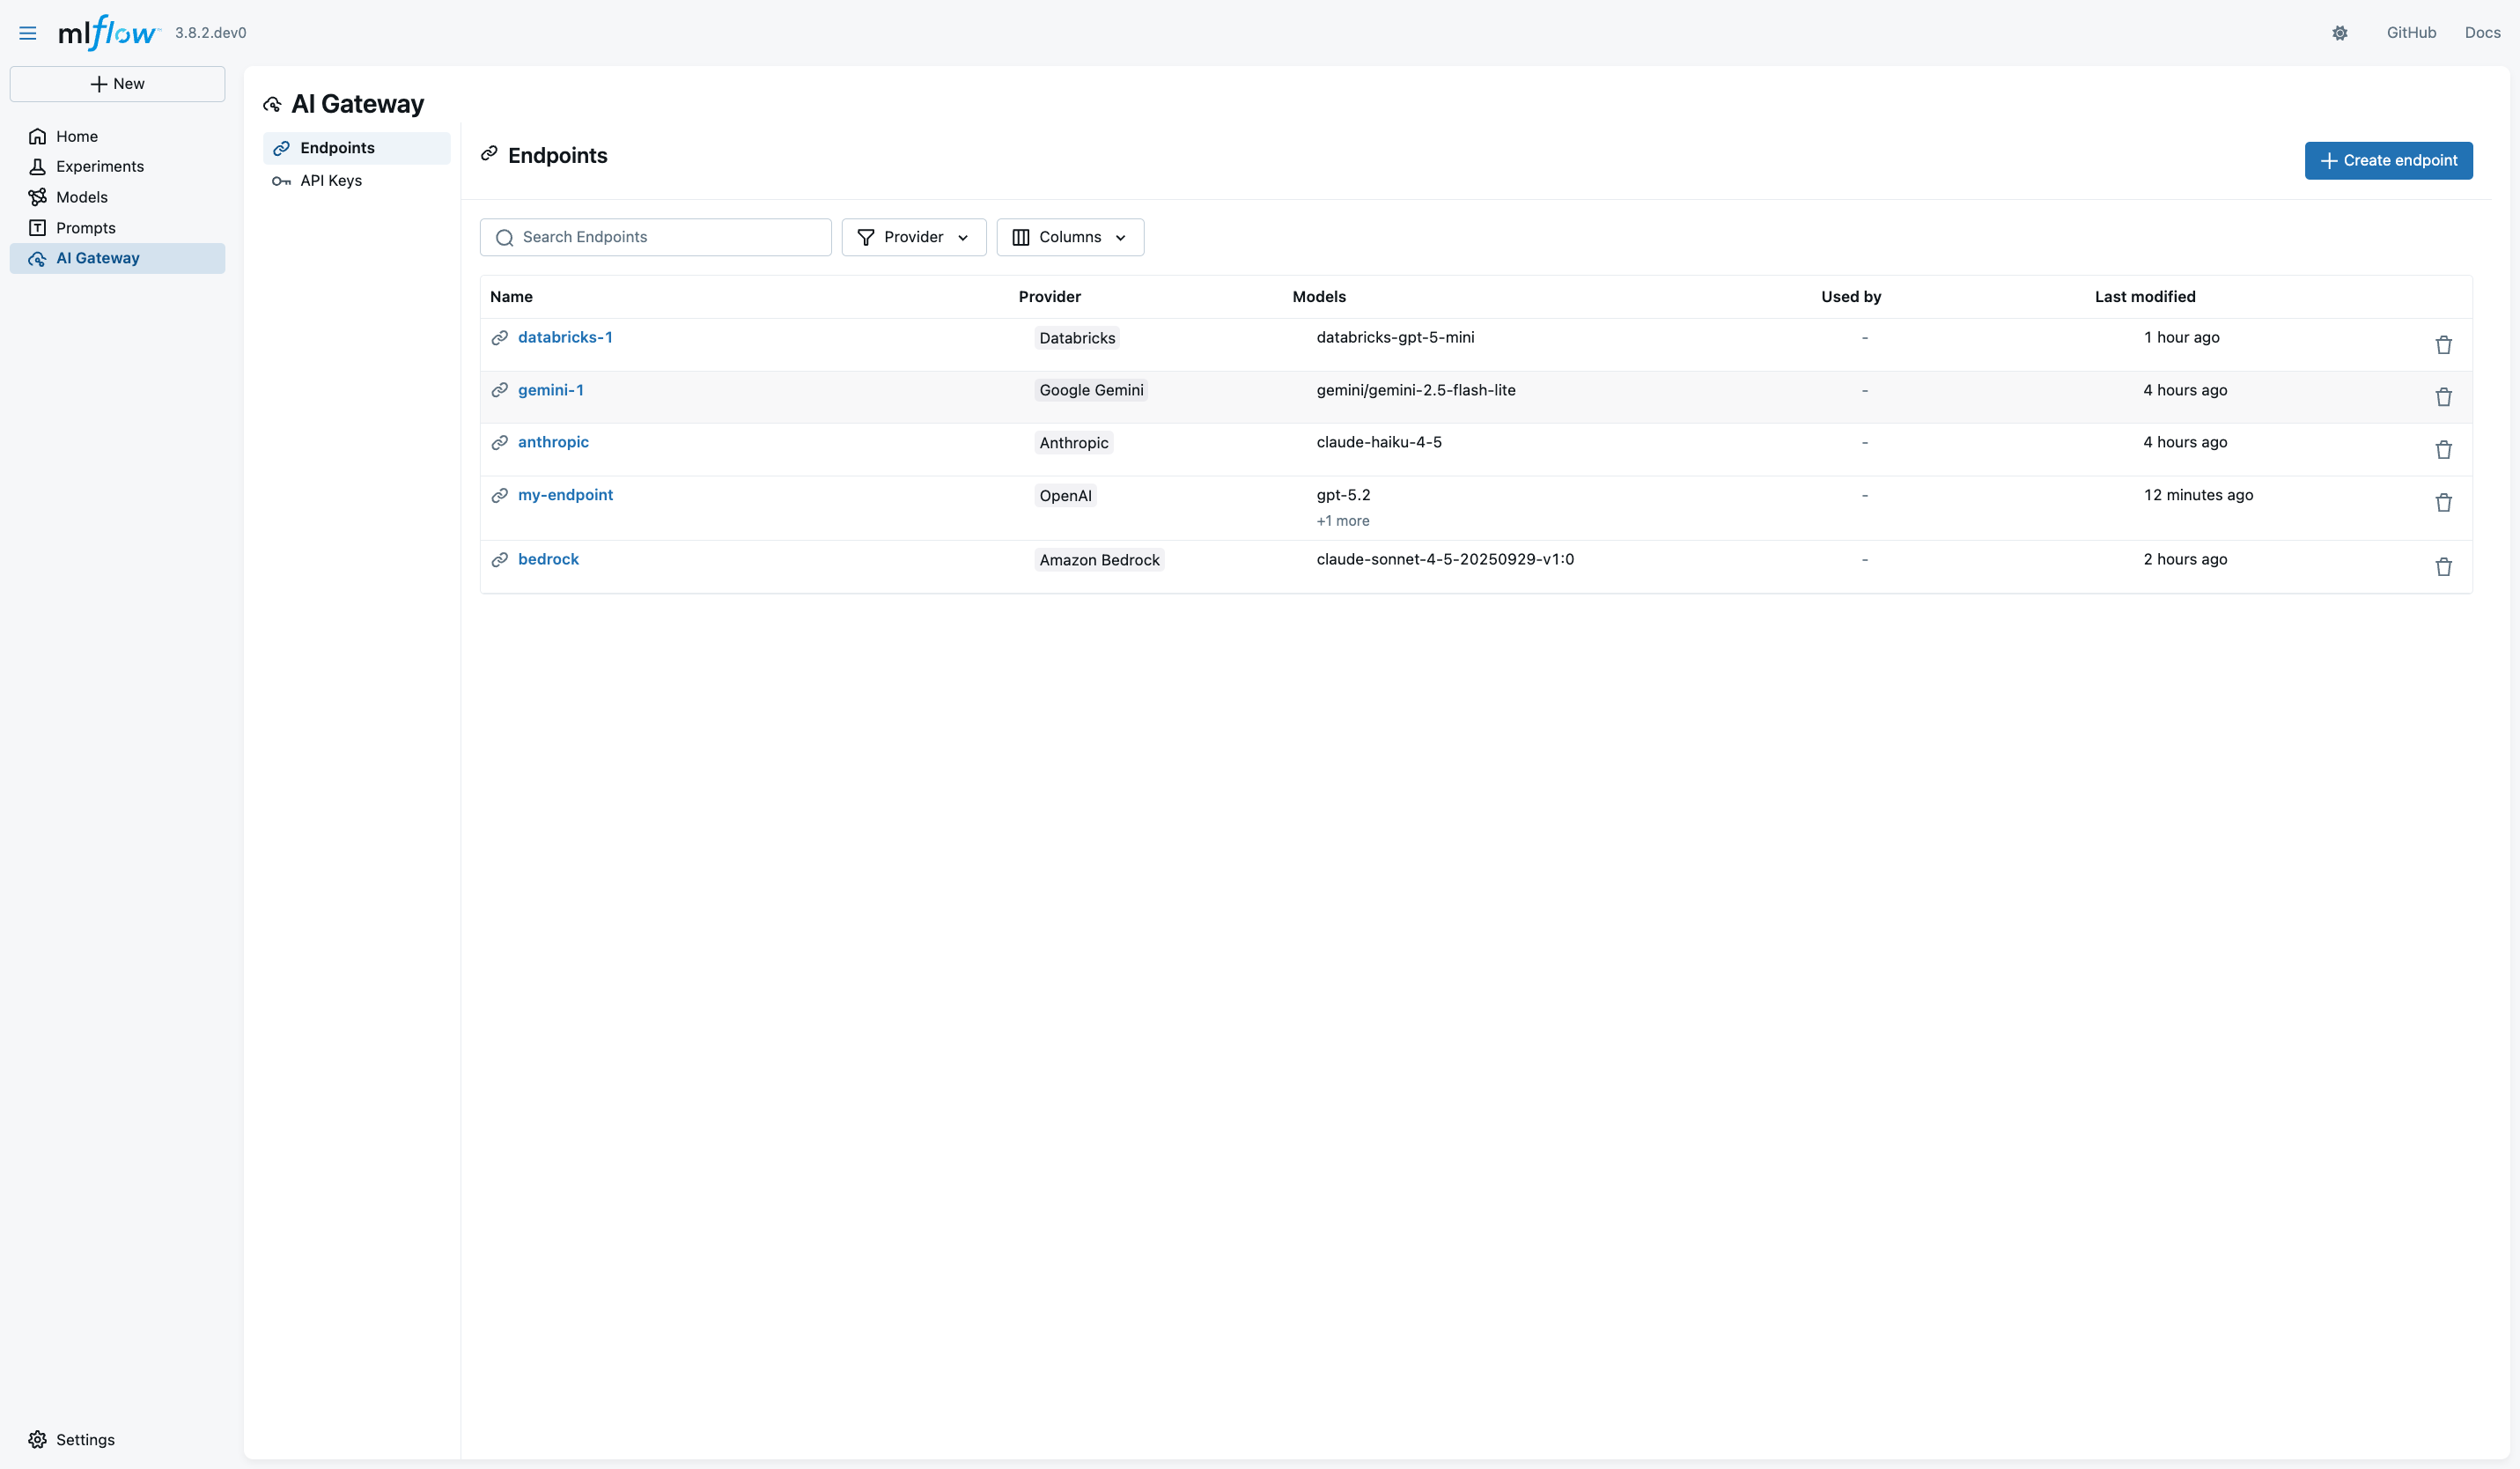
Task: Delete the databricks-1 endpoint via trash icon
Action: click(x=2443, y=345)
